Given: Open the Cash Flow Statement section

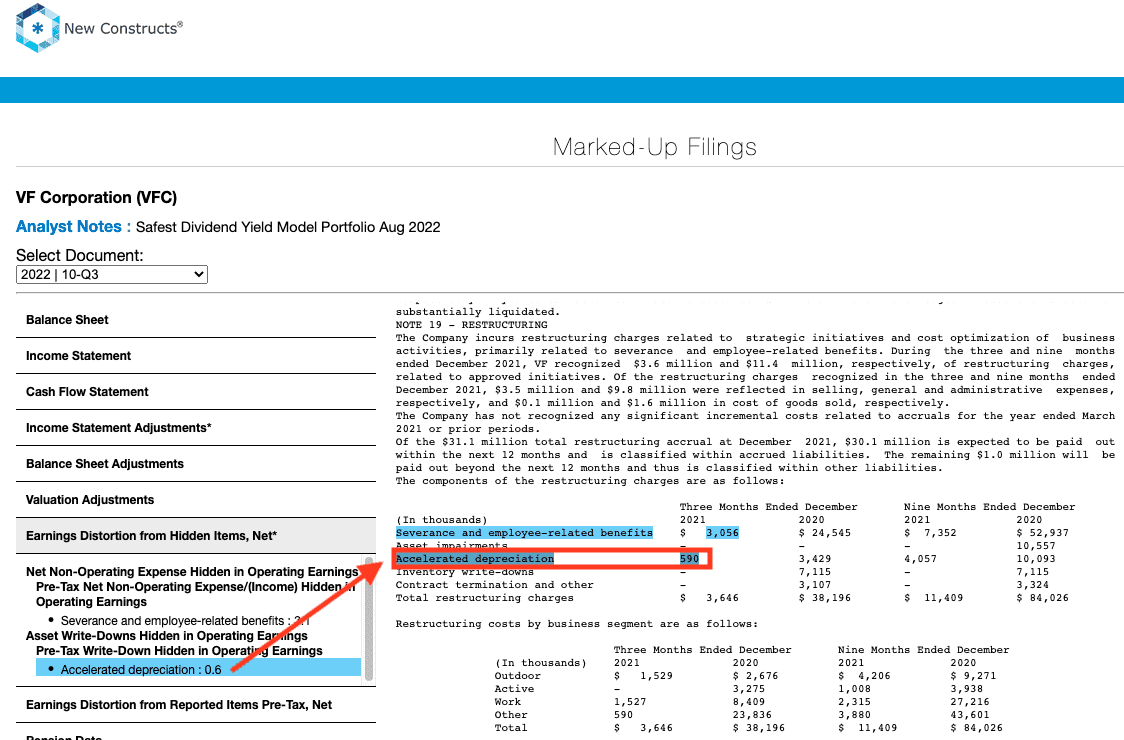Looking at the screenshot, I should click(196, 392).
